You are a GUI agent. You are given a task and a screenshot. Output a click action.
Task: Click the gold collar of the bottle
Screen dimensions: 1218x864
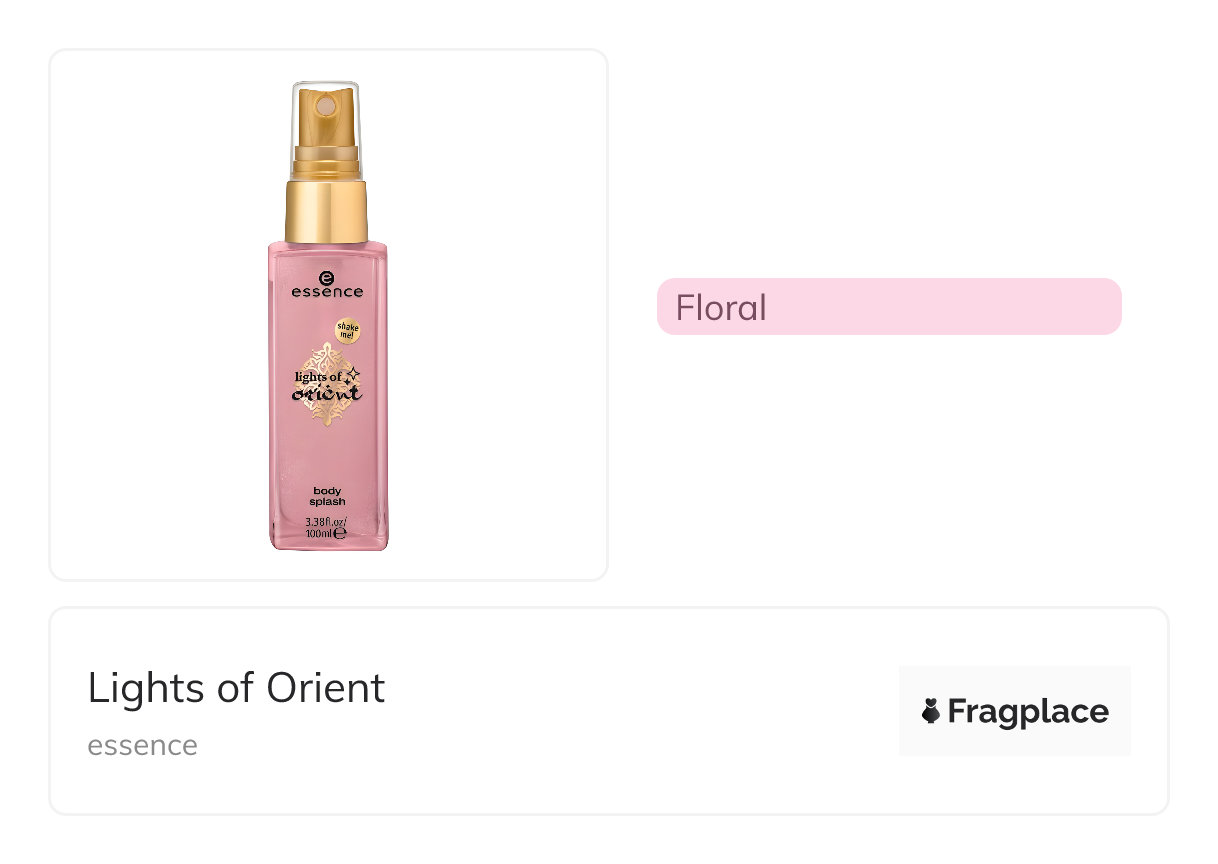coord(327,210)
